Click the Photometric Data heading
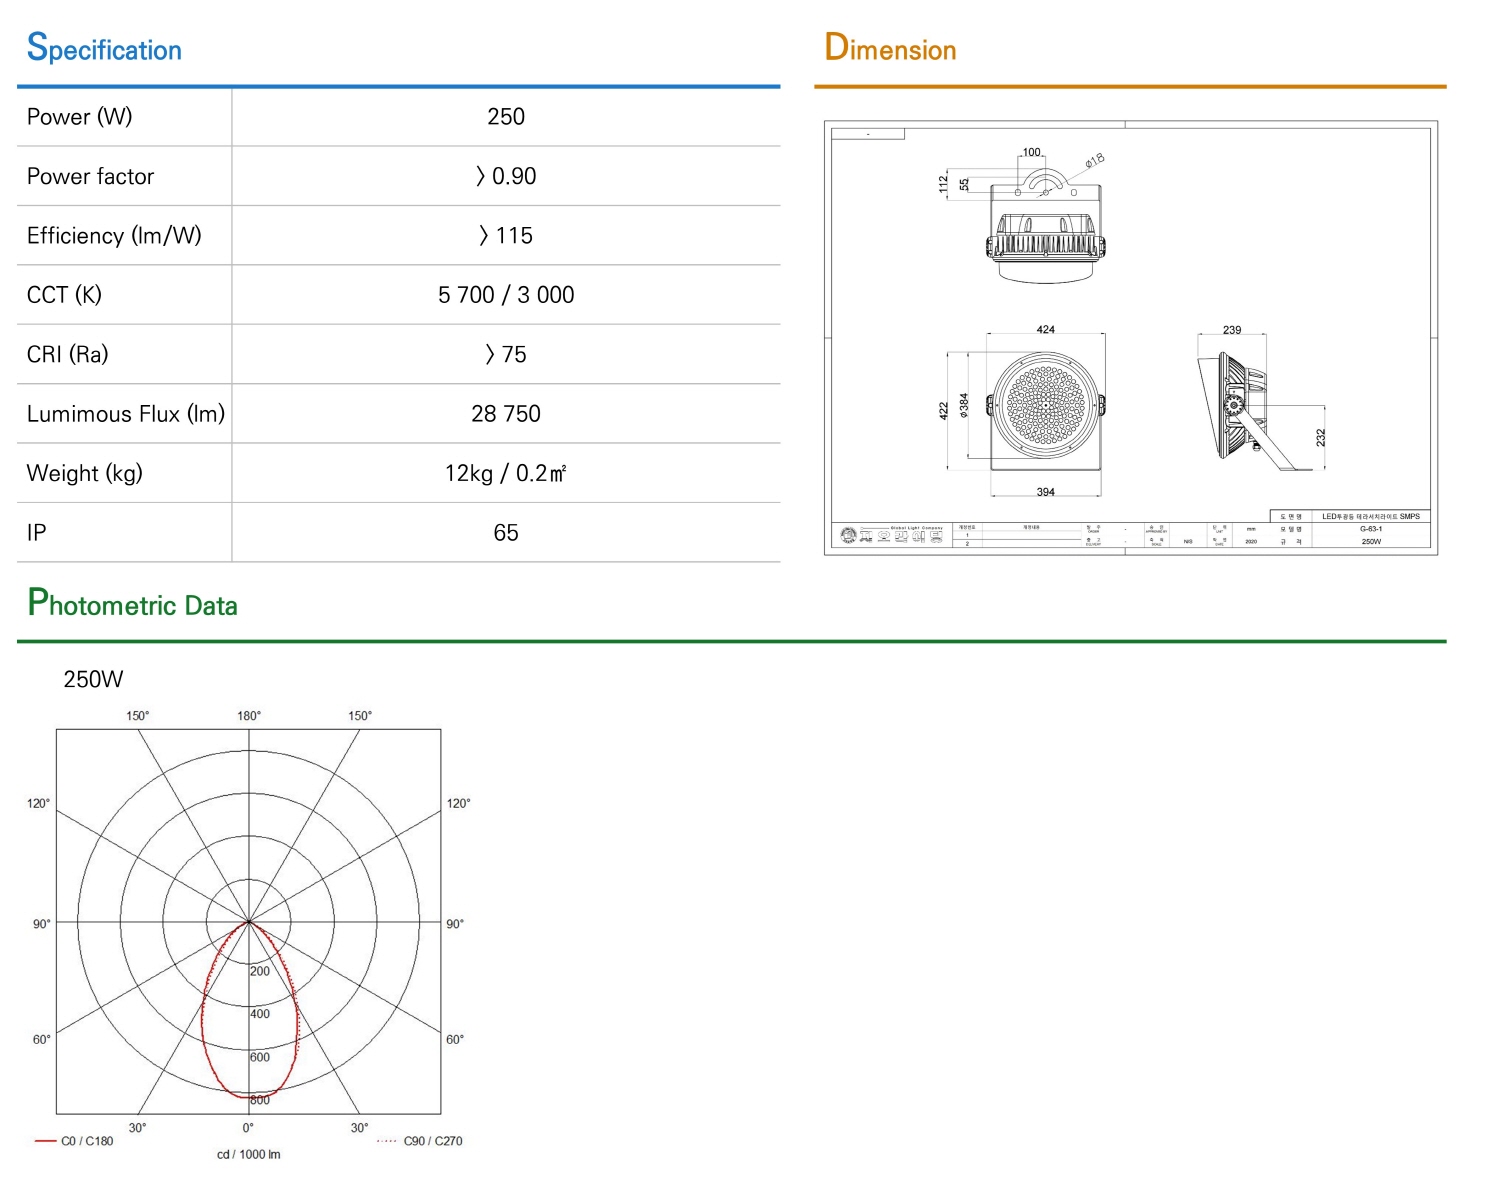This screenshot has width=1486, height=1189. click(132, 603)
